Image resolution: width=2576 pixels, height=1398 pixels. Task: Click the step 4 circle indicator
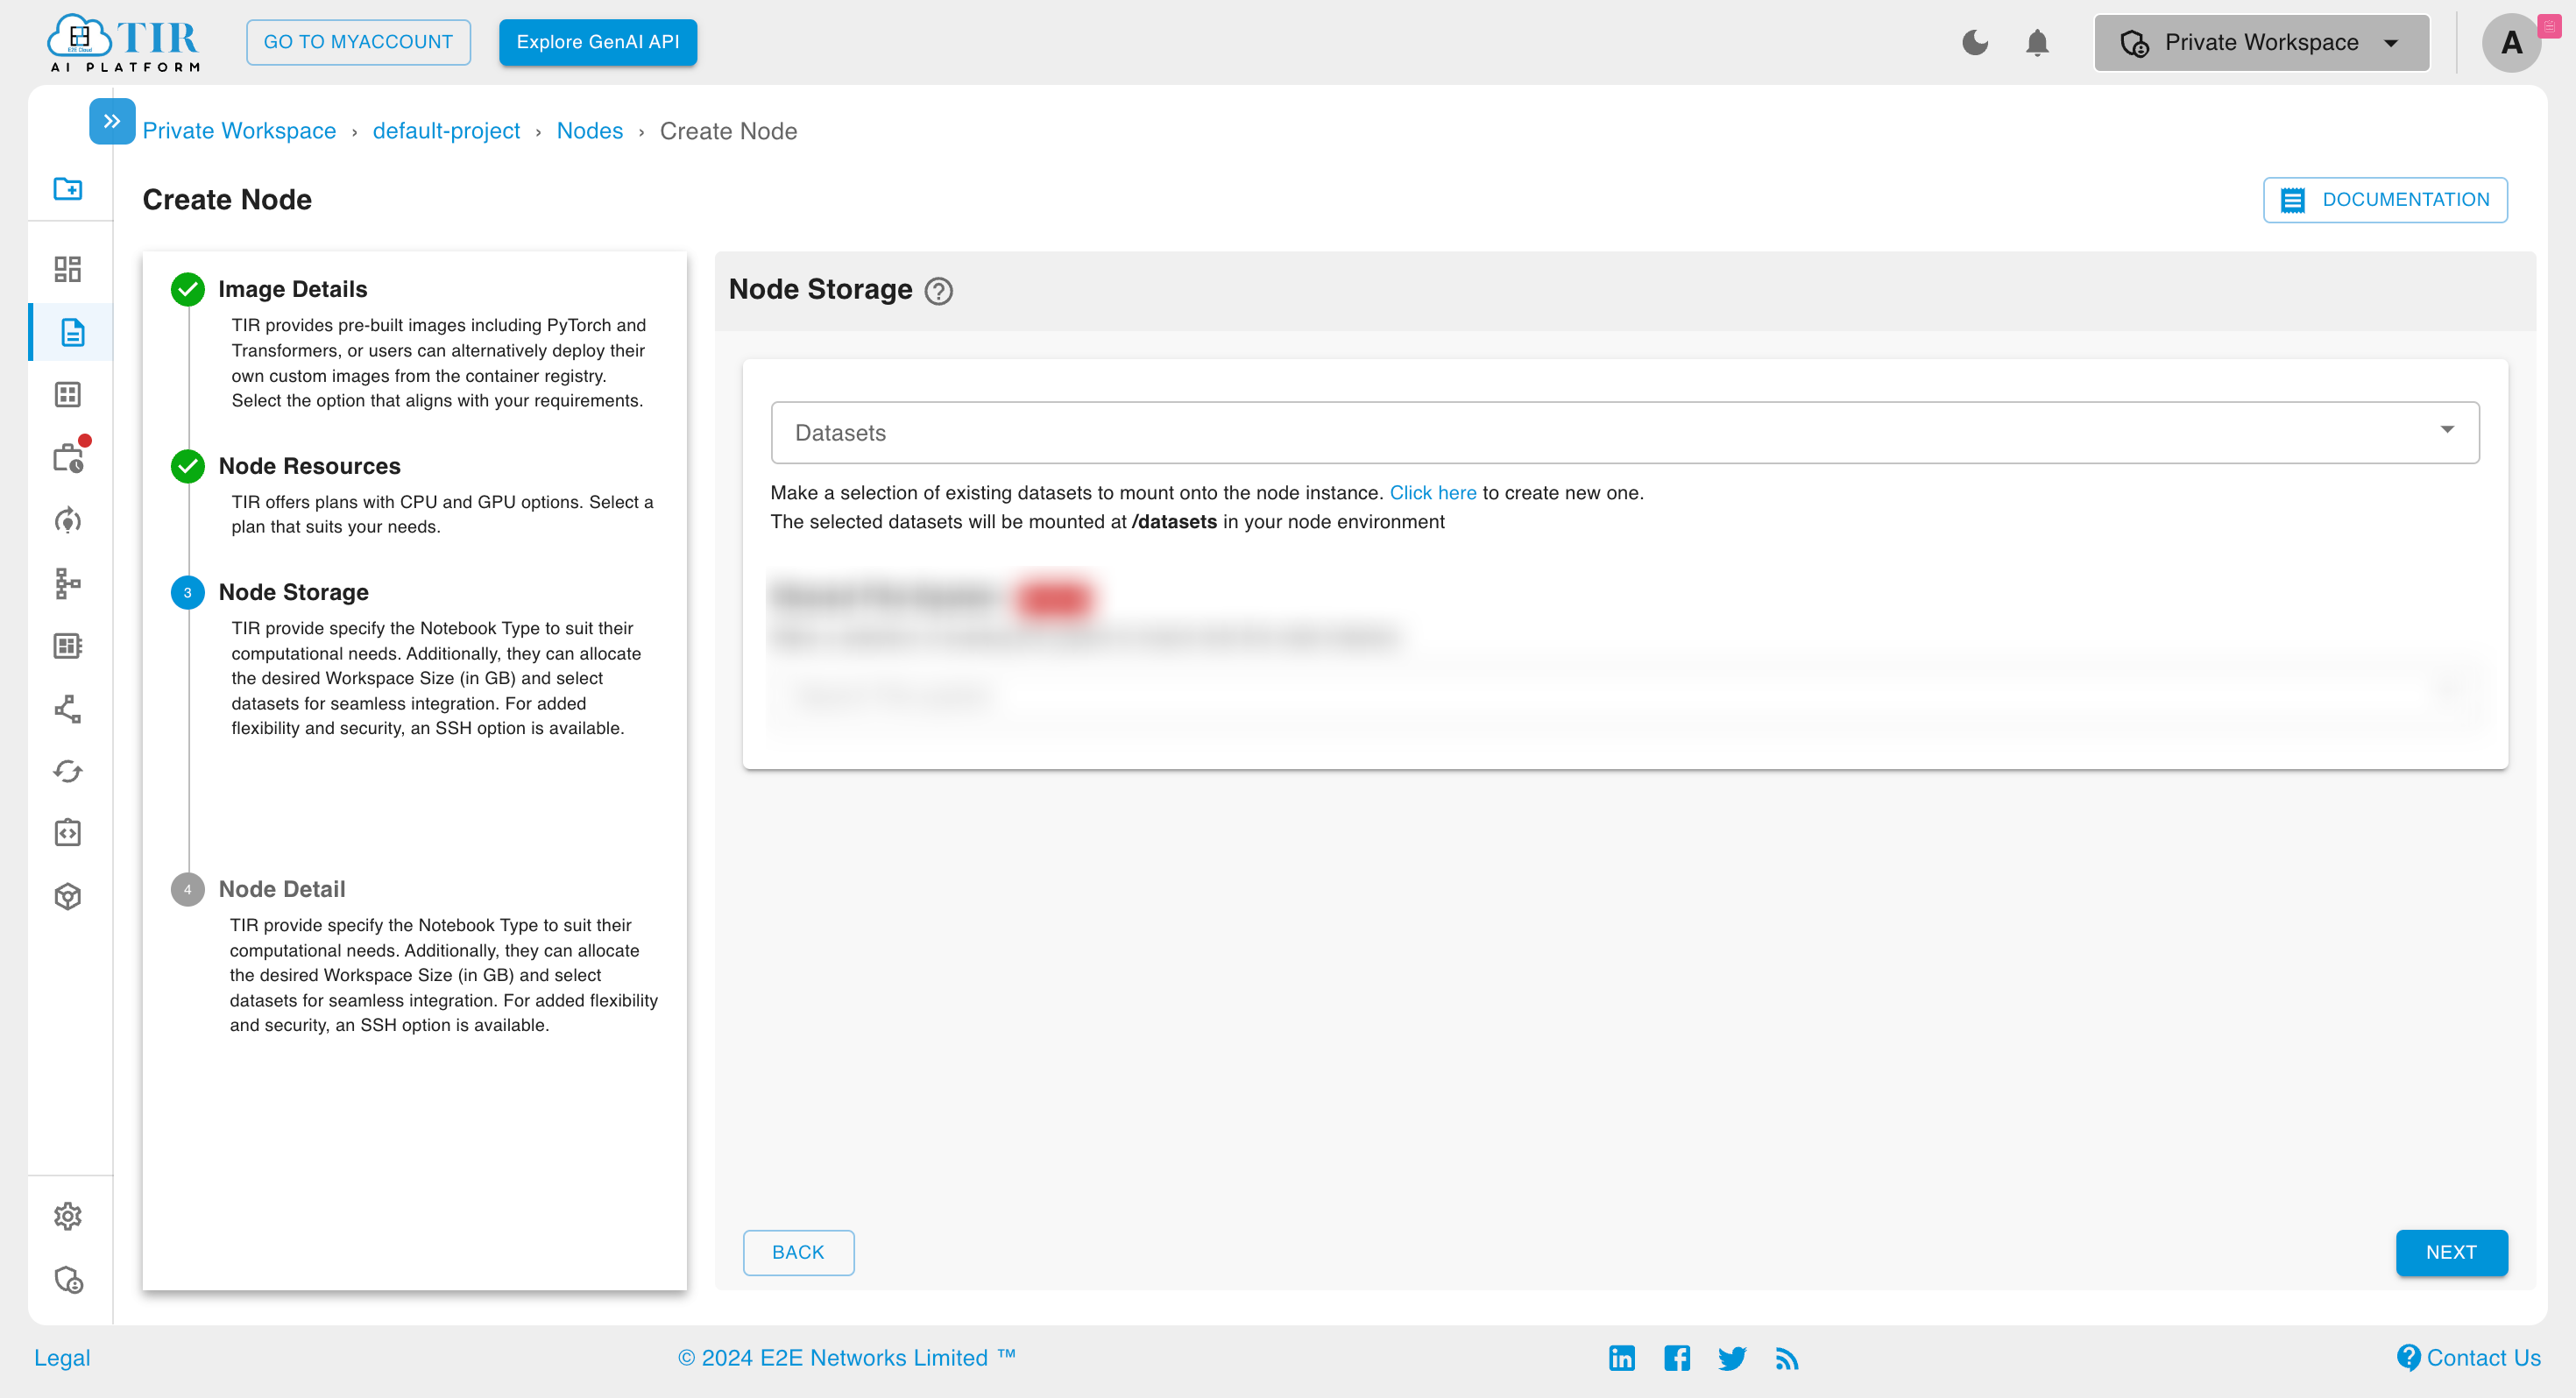pyautogui.click(x=187, y=889)
